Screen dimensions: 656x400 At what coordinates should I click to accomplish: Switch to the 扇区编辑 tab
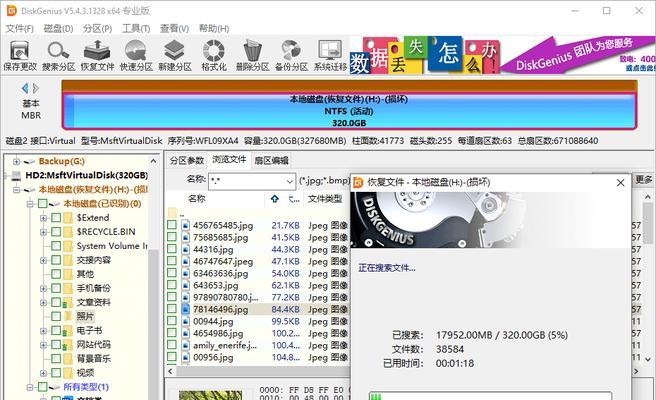tap(271, 160)
